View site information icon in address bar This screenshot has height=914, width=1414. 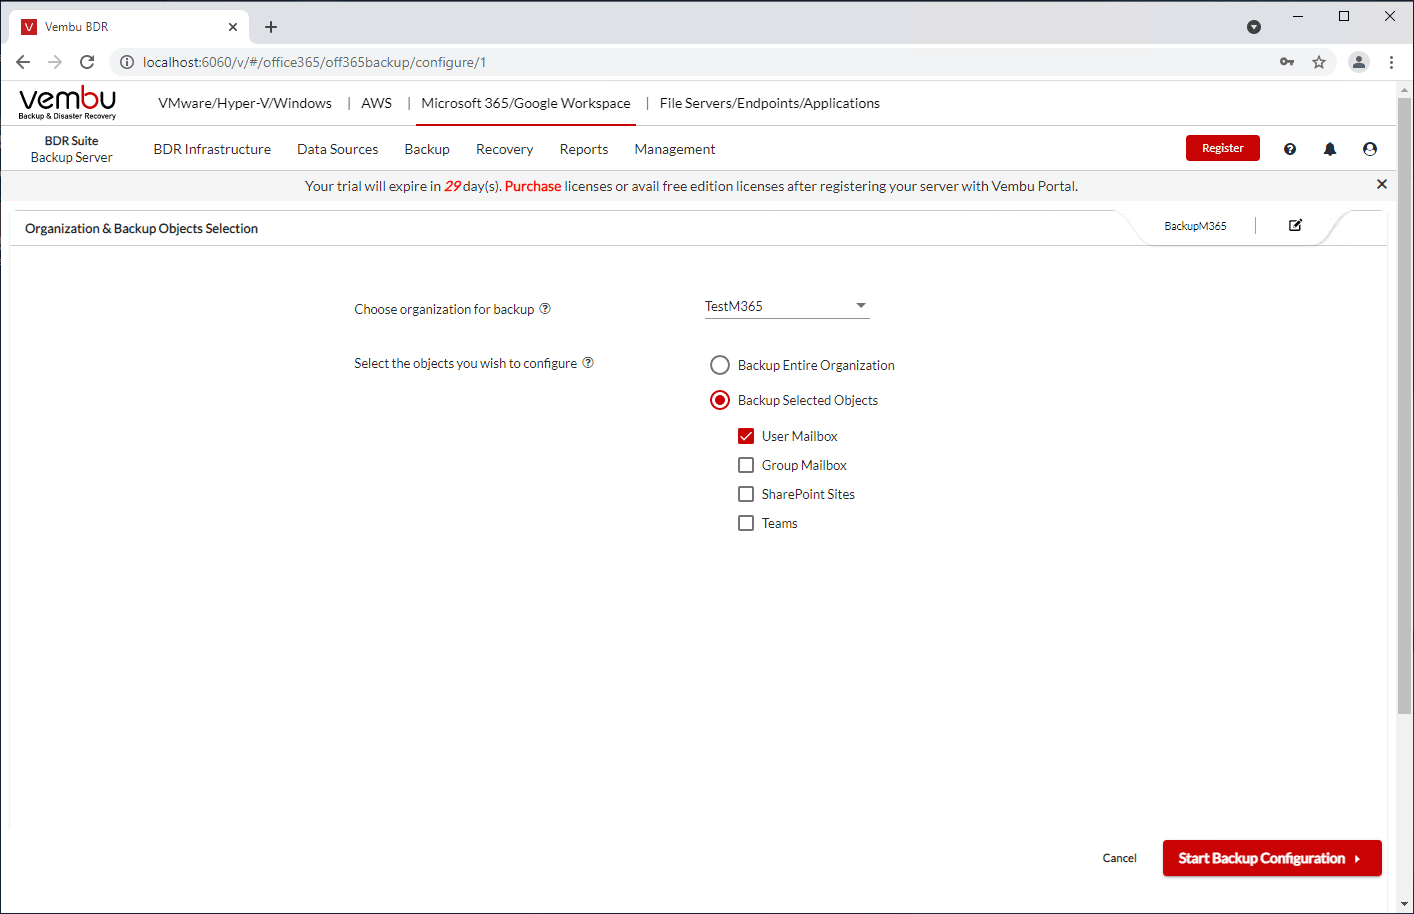point(127,62)
